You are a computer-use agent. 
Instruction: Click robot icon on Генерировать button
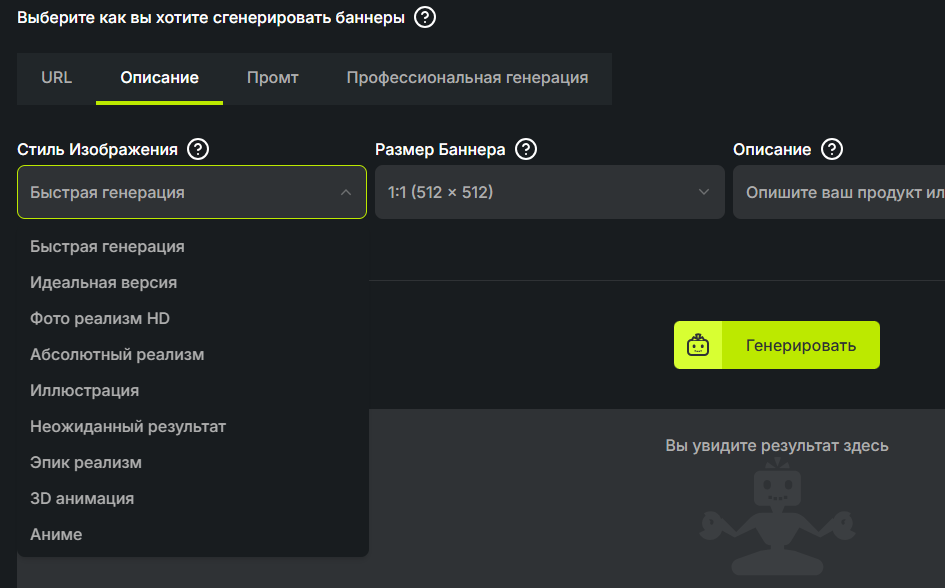698,345
